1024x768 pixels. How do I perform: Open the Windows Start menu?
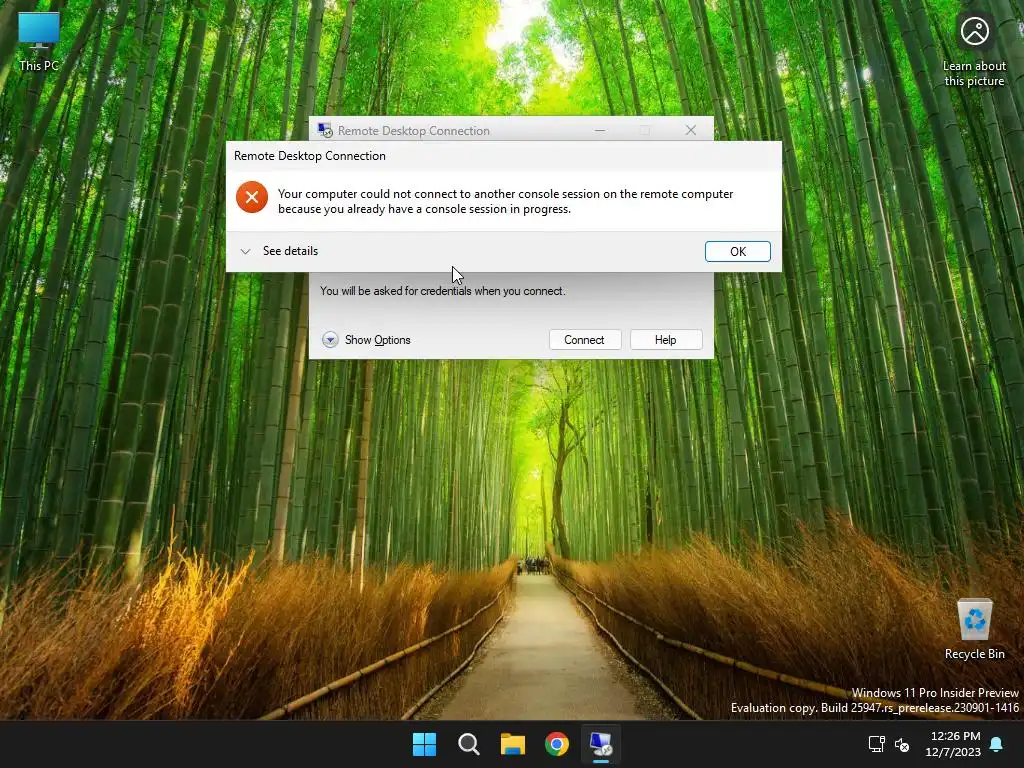pyautogui.click(x=424, y=744)
